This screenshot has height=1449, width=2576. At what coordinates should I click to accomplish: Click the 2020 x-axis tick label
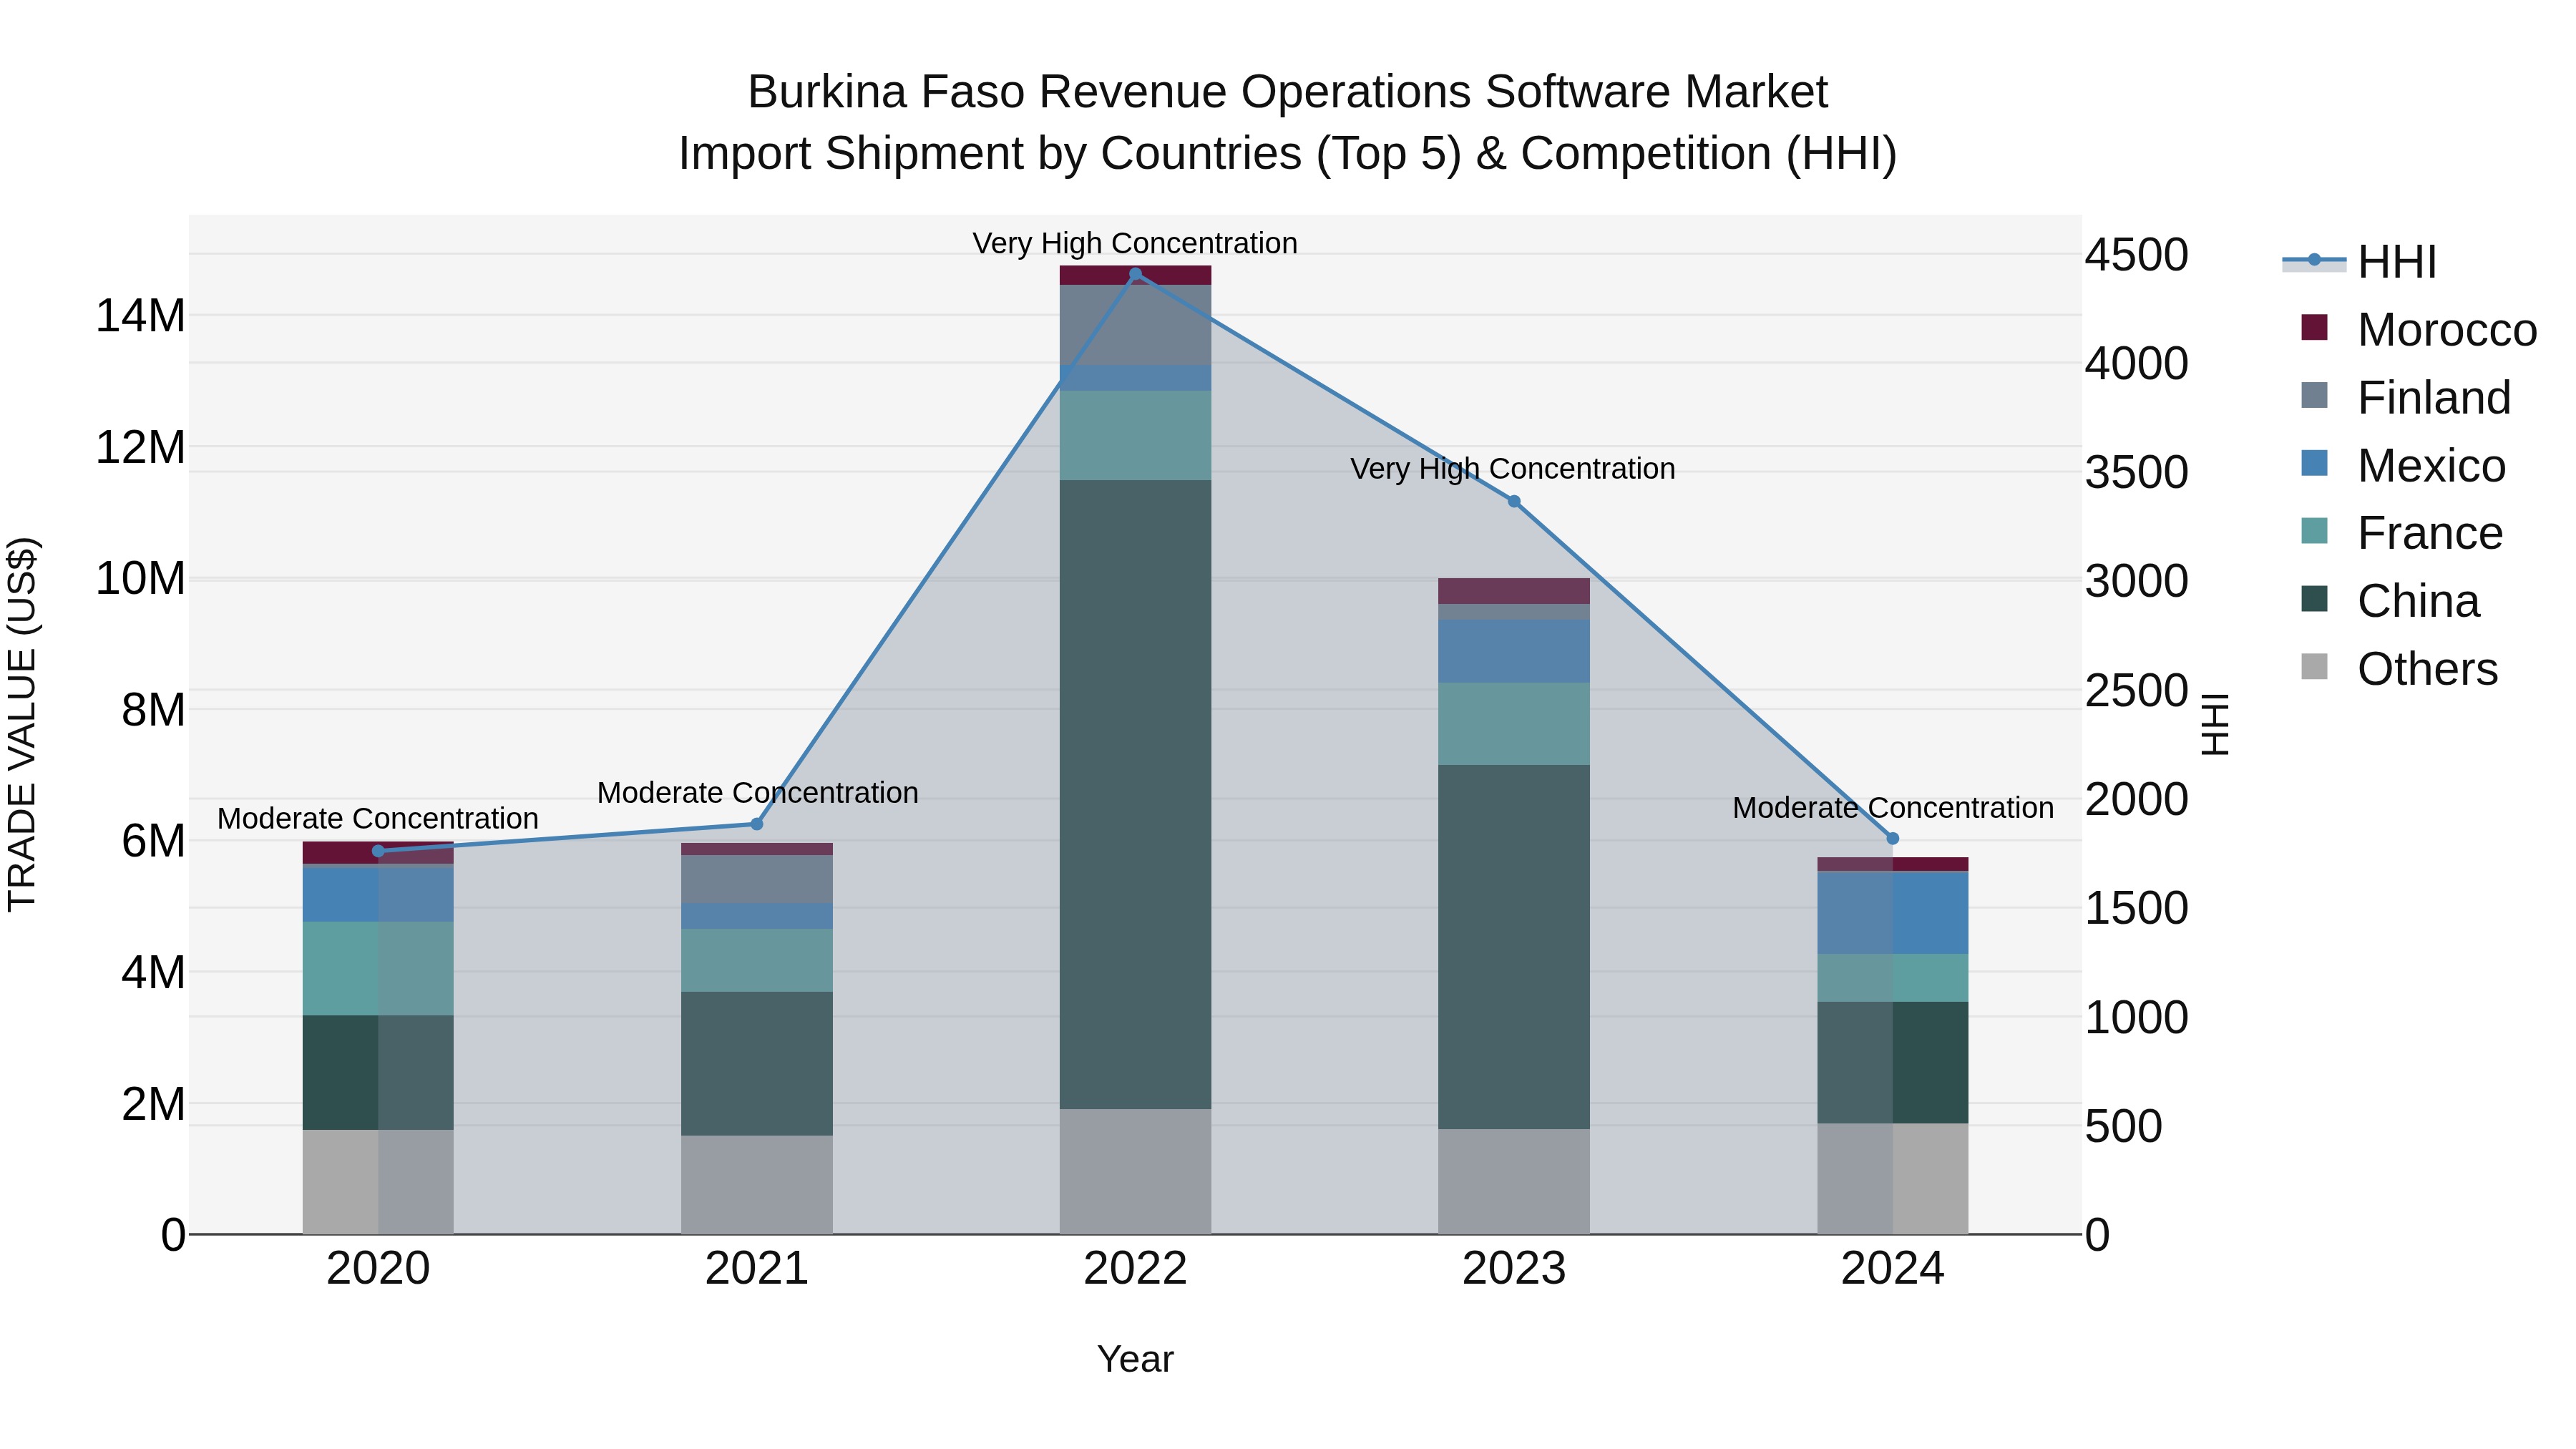click(x=378, y=1269)
